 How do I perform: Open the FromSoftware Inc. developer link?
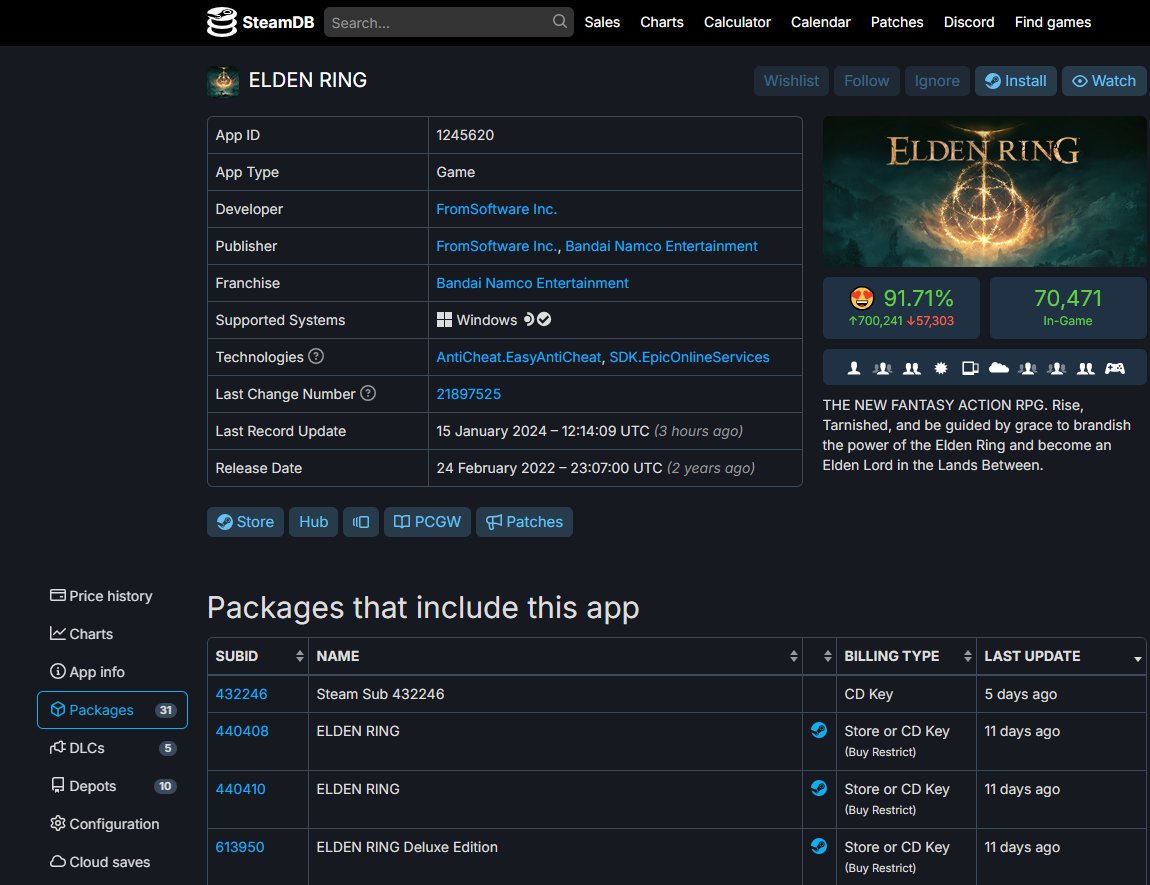[497, 209]
